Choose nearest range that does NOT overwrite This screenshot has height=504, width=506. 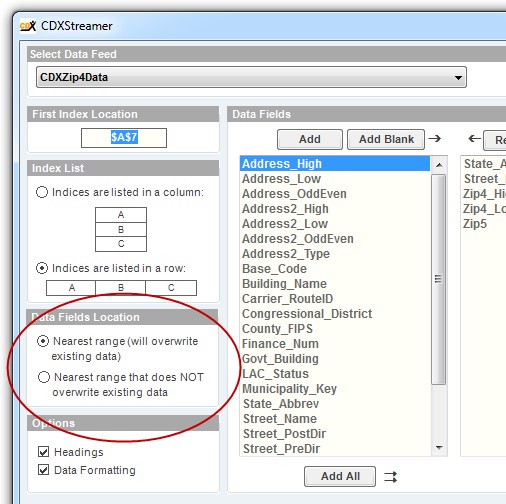44,377
